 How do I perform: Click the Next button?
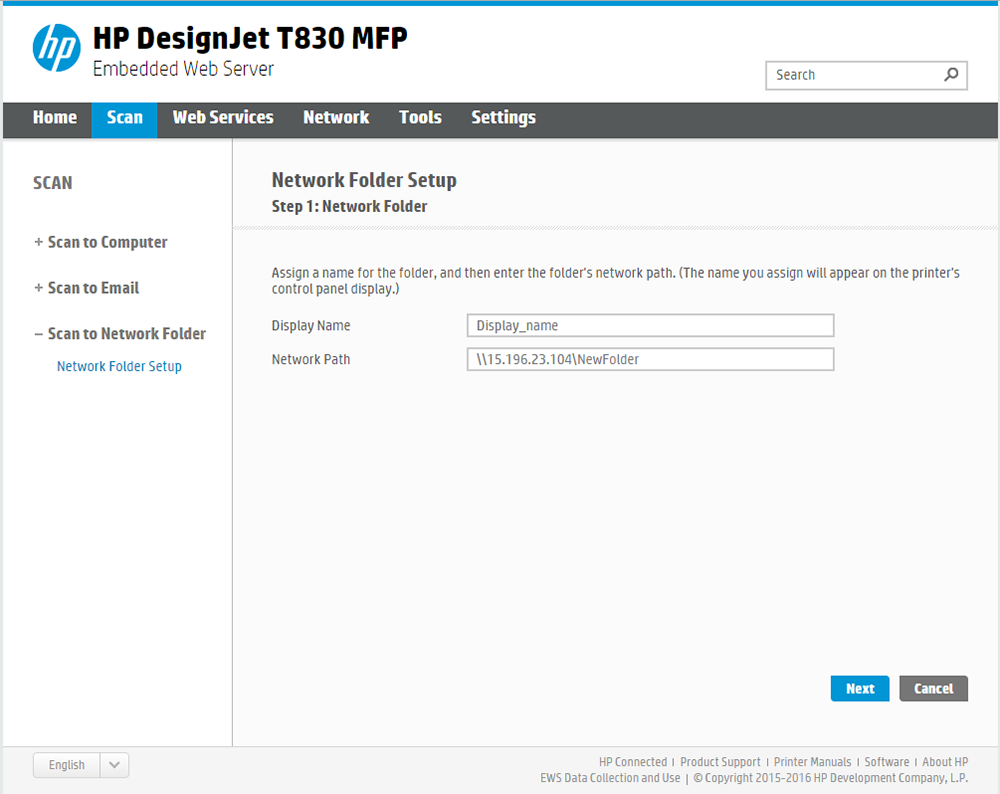point(859,688)
